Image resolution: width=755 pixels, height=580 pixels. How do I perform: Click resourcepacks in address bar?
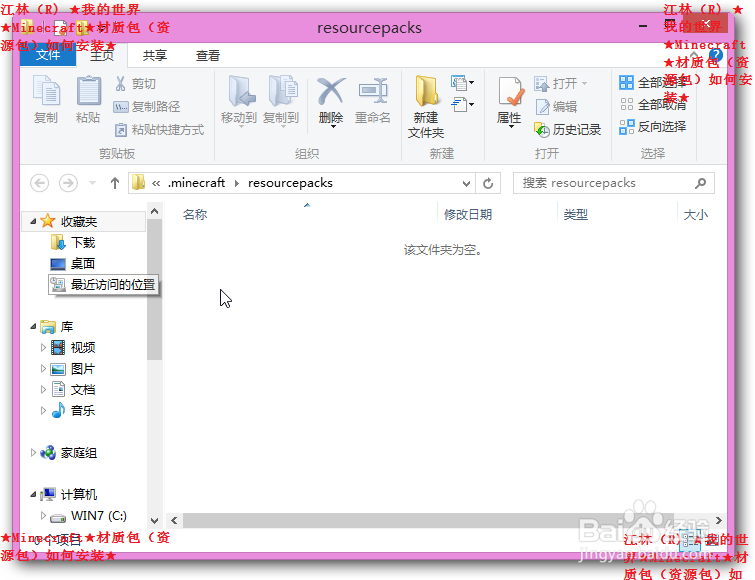tap(290, 183)
